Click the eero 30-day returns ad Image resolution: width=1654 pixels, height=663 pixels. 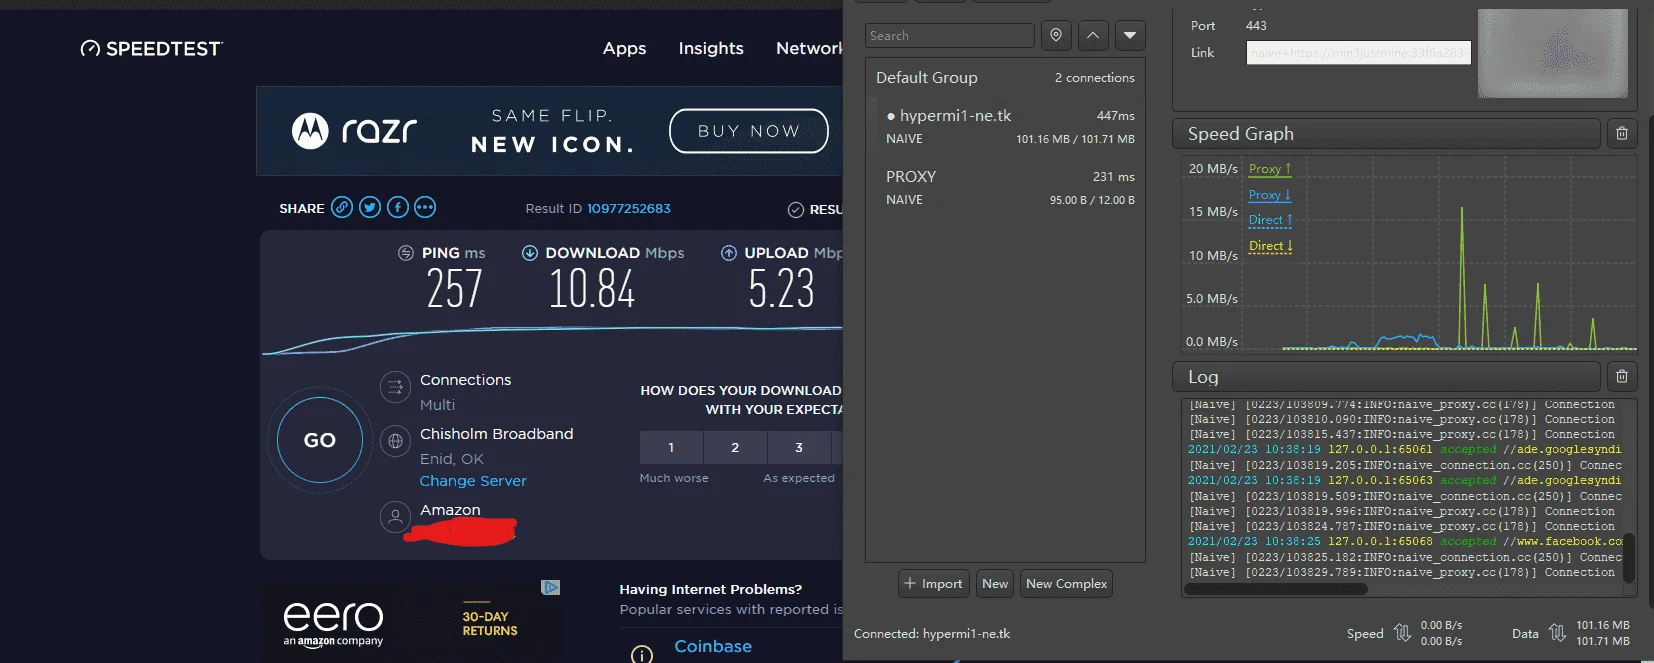(x=412, y=620)
